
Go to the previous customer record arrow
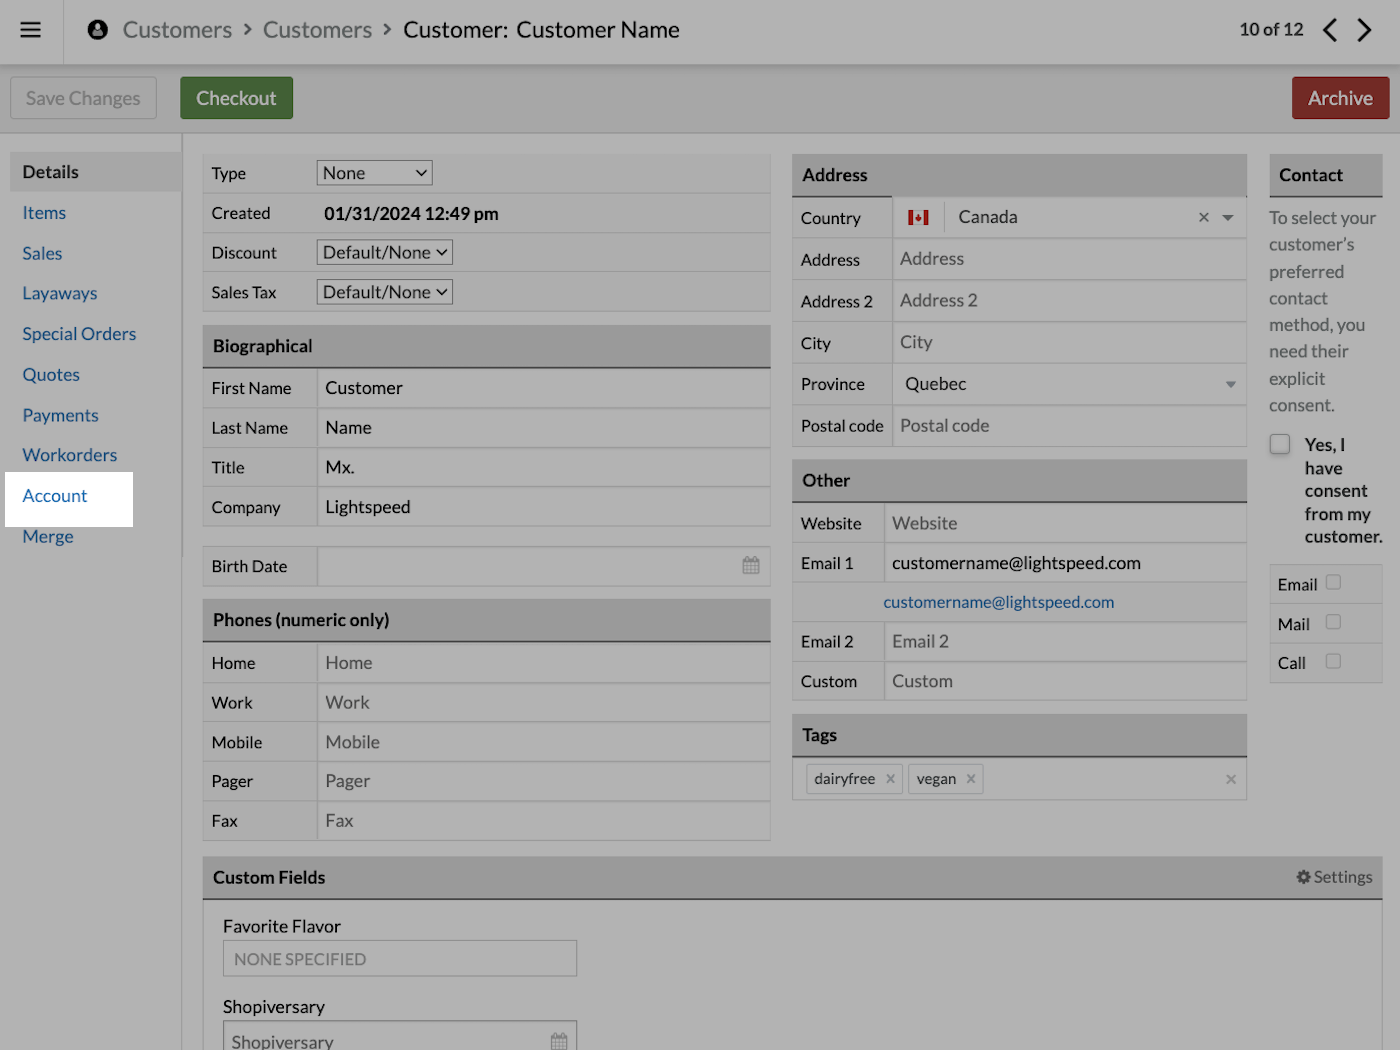click(x=1330, y=31)
